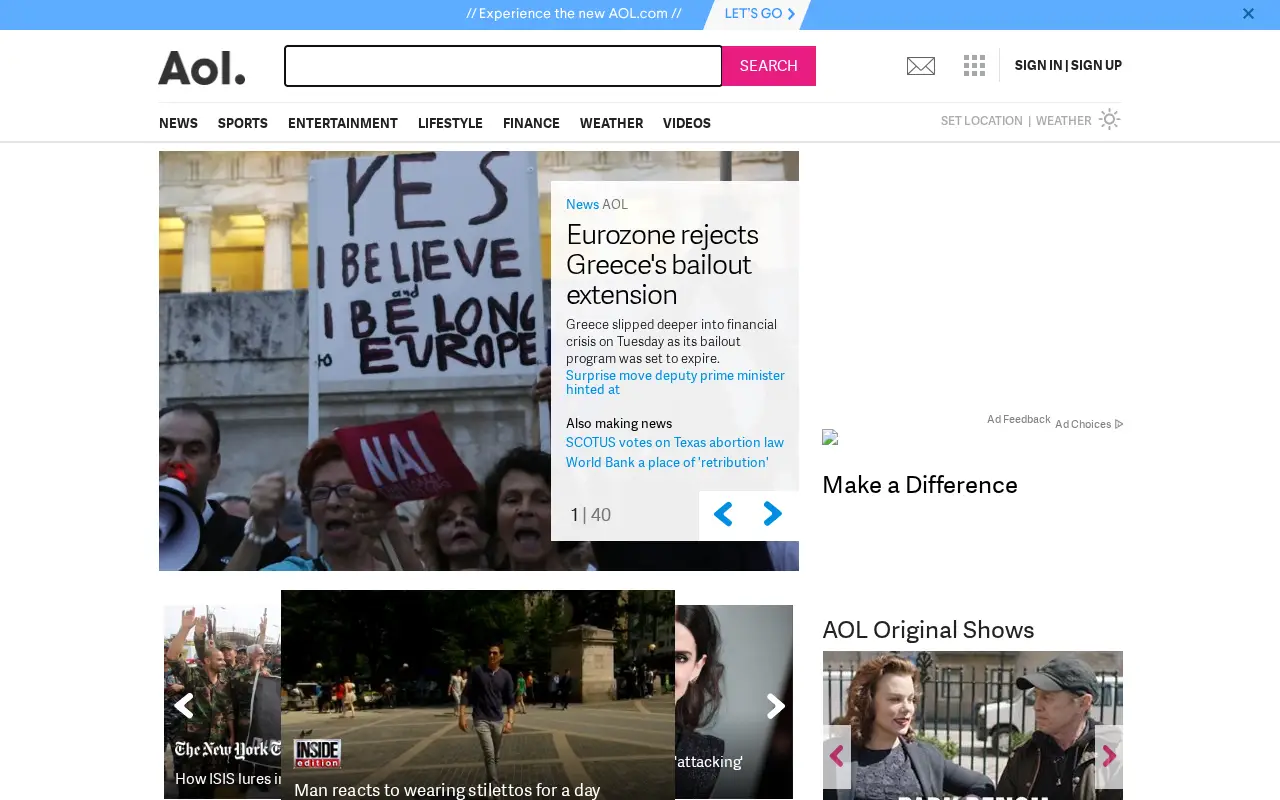
Task: Click the AOL Original Shows heading
Action: 928,630
